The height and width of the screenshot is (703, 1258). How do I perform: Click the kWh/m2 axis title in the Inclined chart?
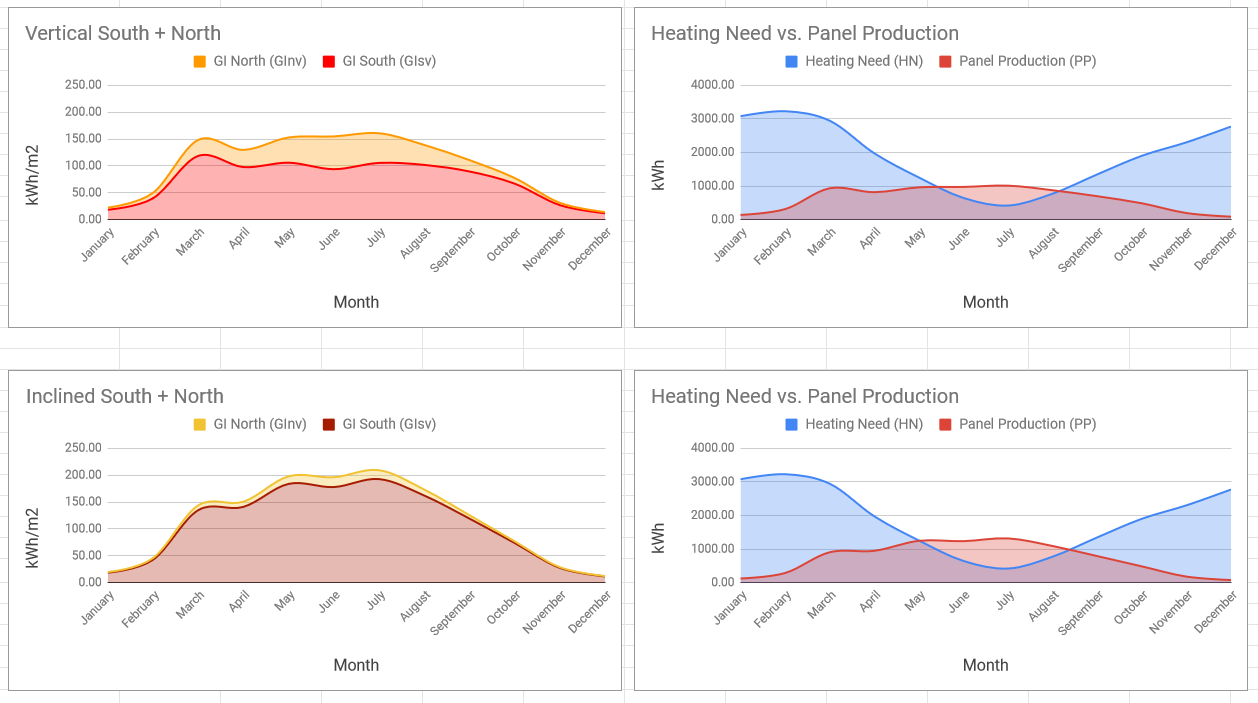click(x=33, y=538)
